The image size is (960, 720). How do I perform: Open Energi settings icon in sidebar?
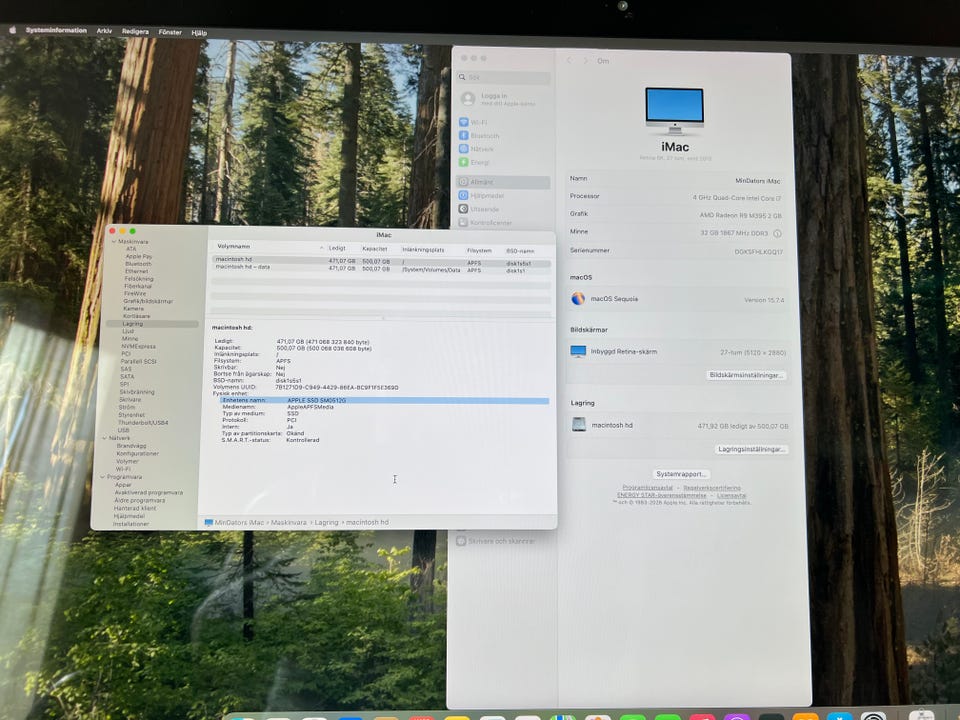pos(463,162)
